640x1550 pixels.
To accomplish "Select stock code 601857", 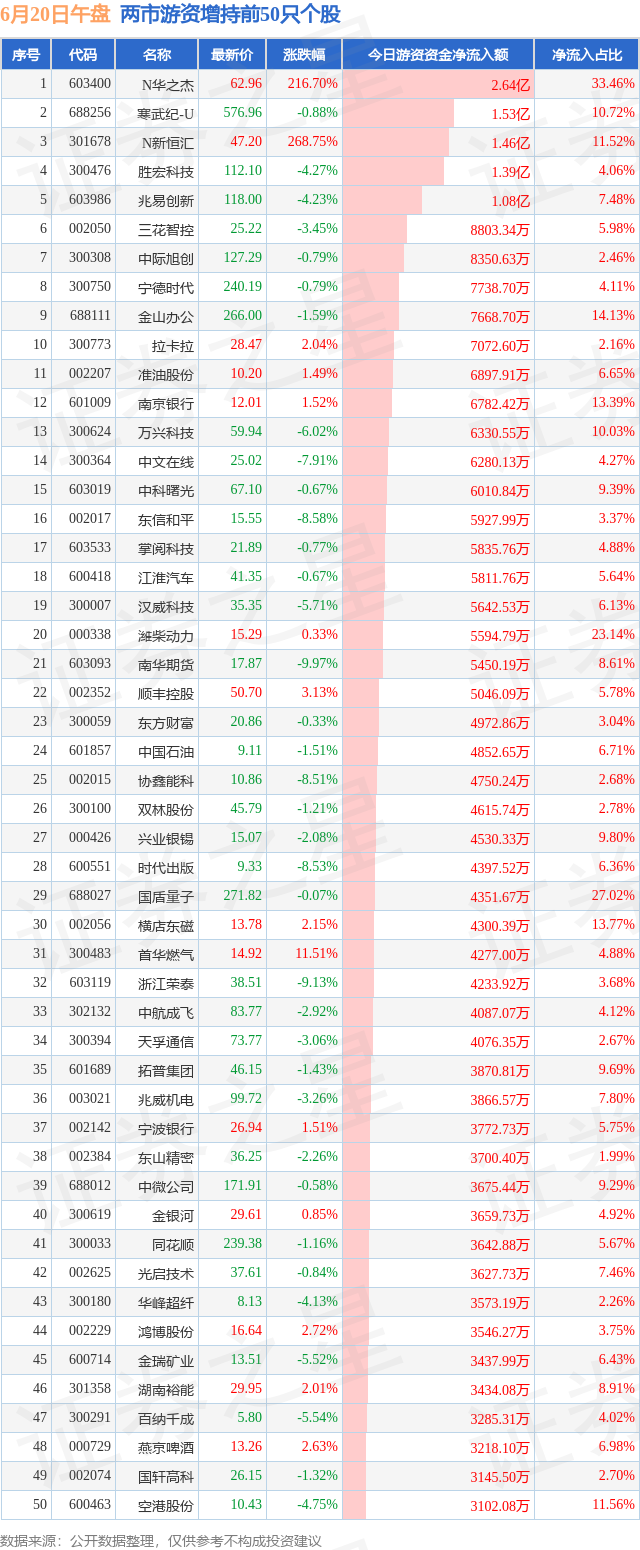I will [x=89, y=751].
